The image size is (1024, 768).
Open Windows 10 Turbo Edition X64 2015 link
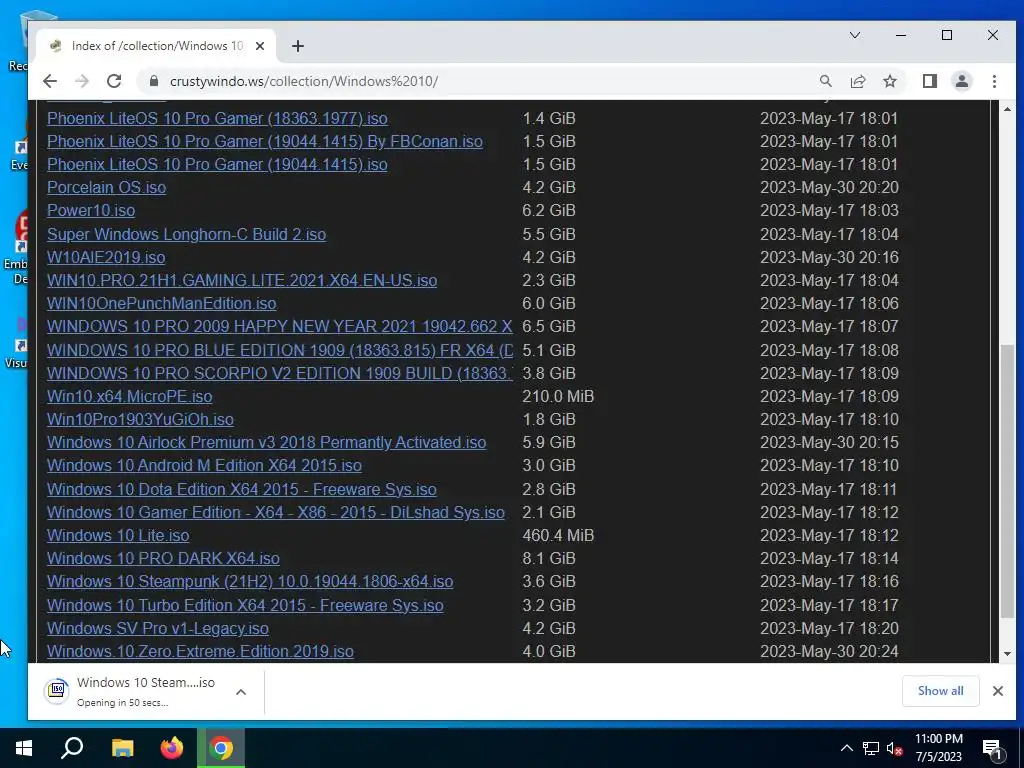(x=245, y=605)
